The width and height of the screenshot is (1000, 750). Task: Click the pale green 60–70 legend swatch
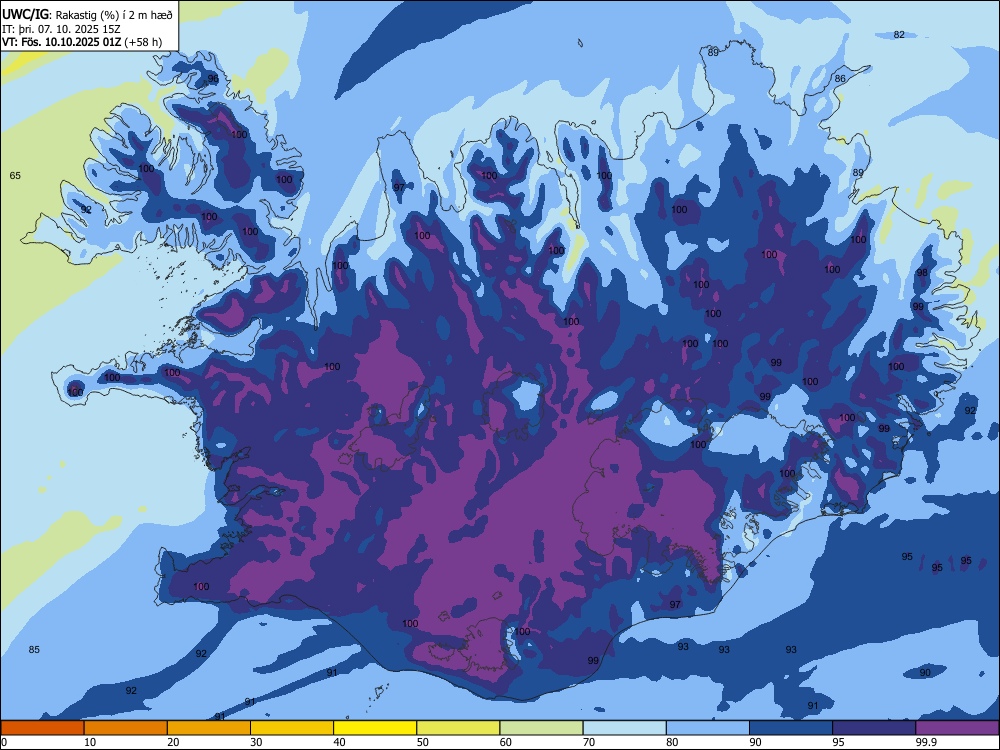541,728
